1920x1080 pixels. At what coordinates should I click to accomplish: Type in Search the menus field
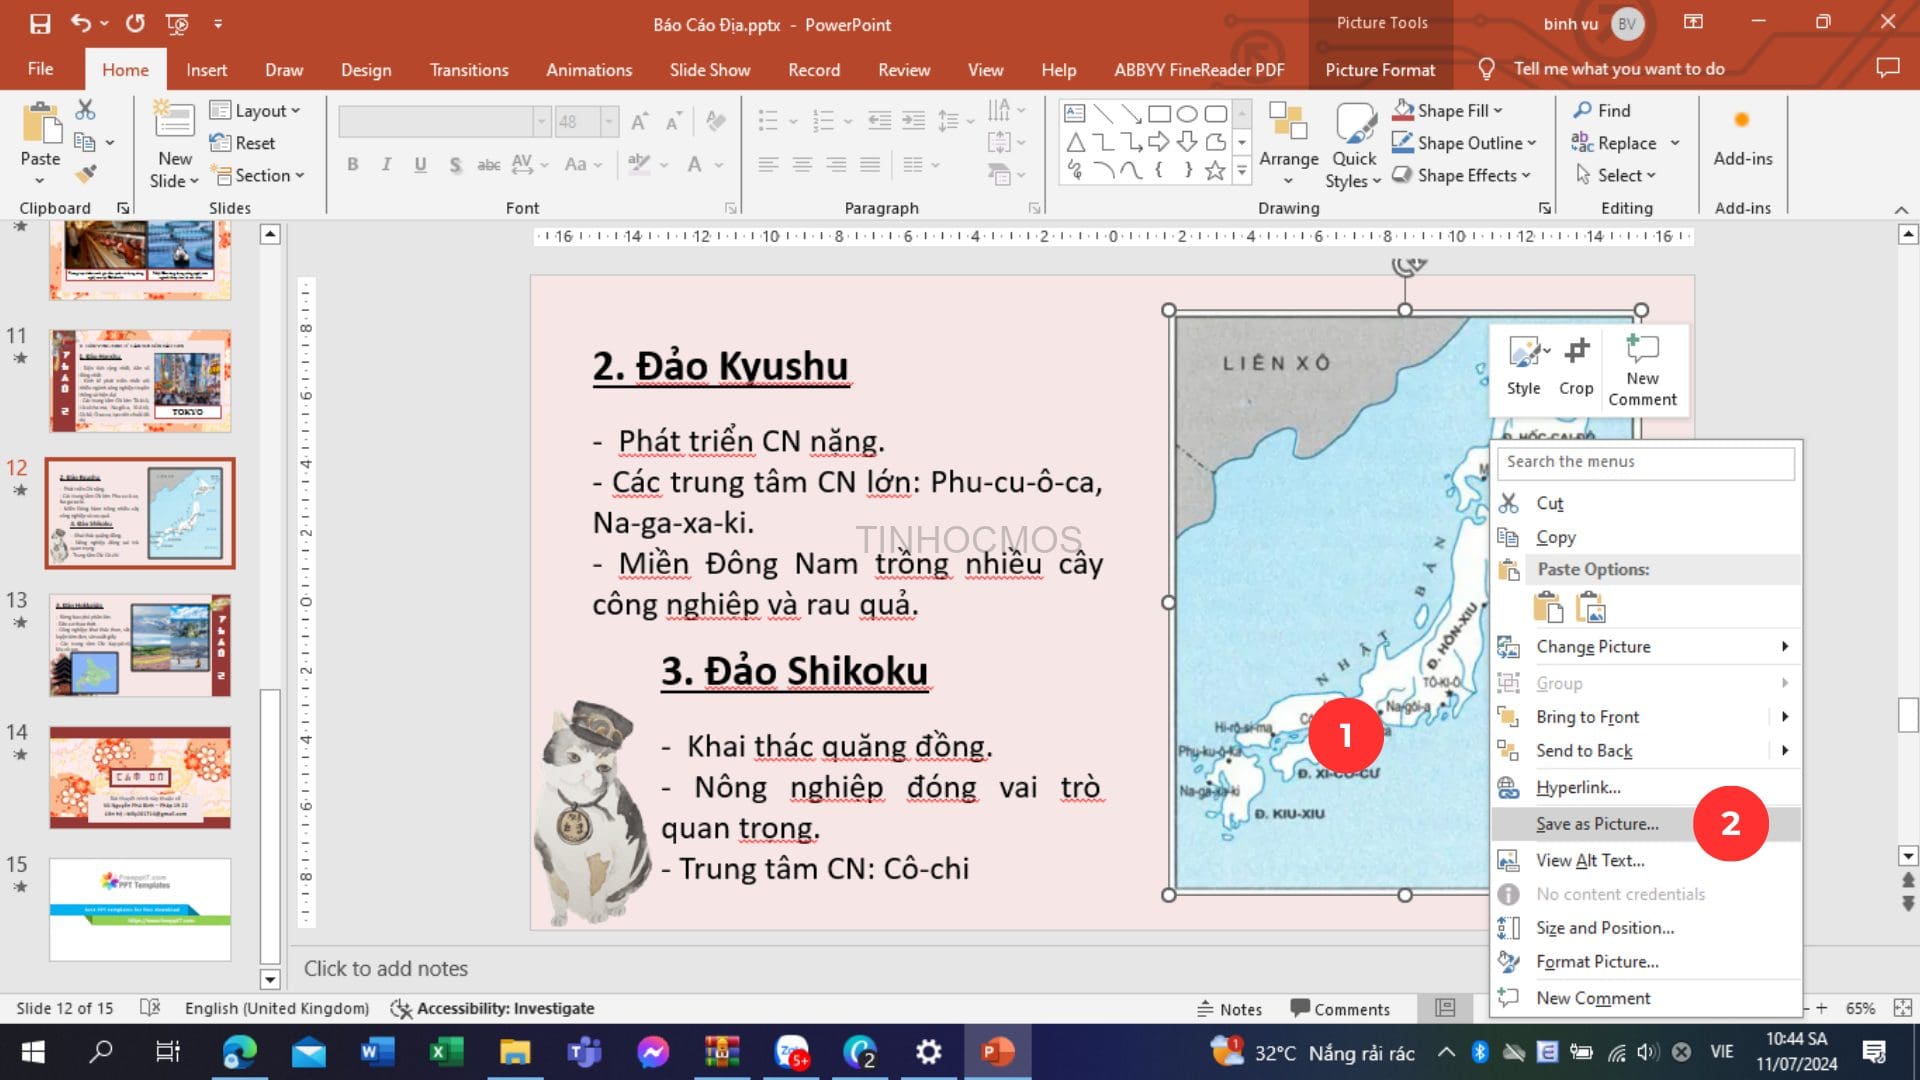1645,462
